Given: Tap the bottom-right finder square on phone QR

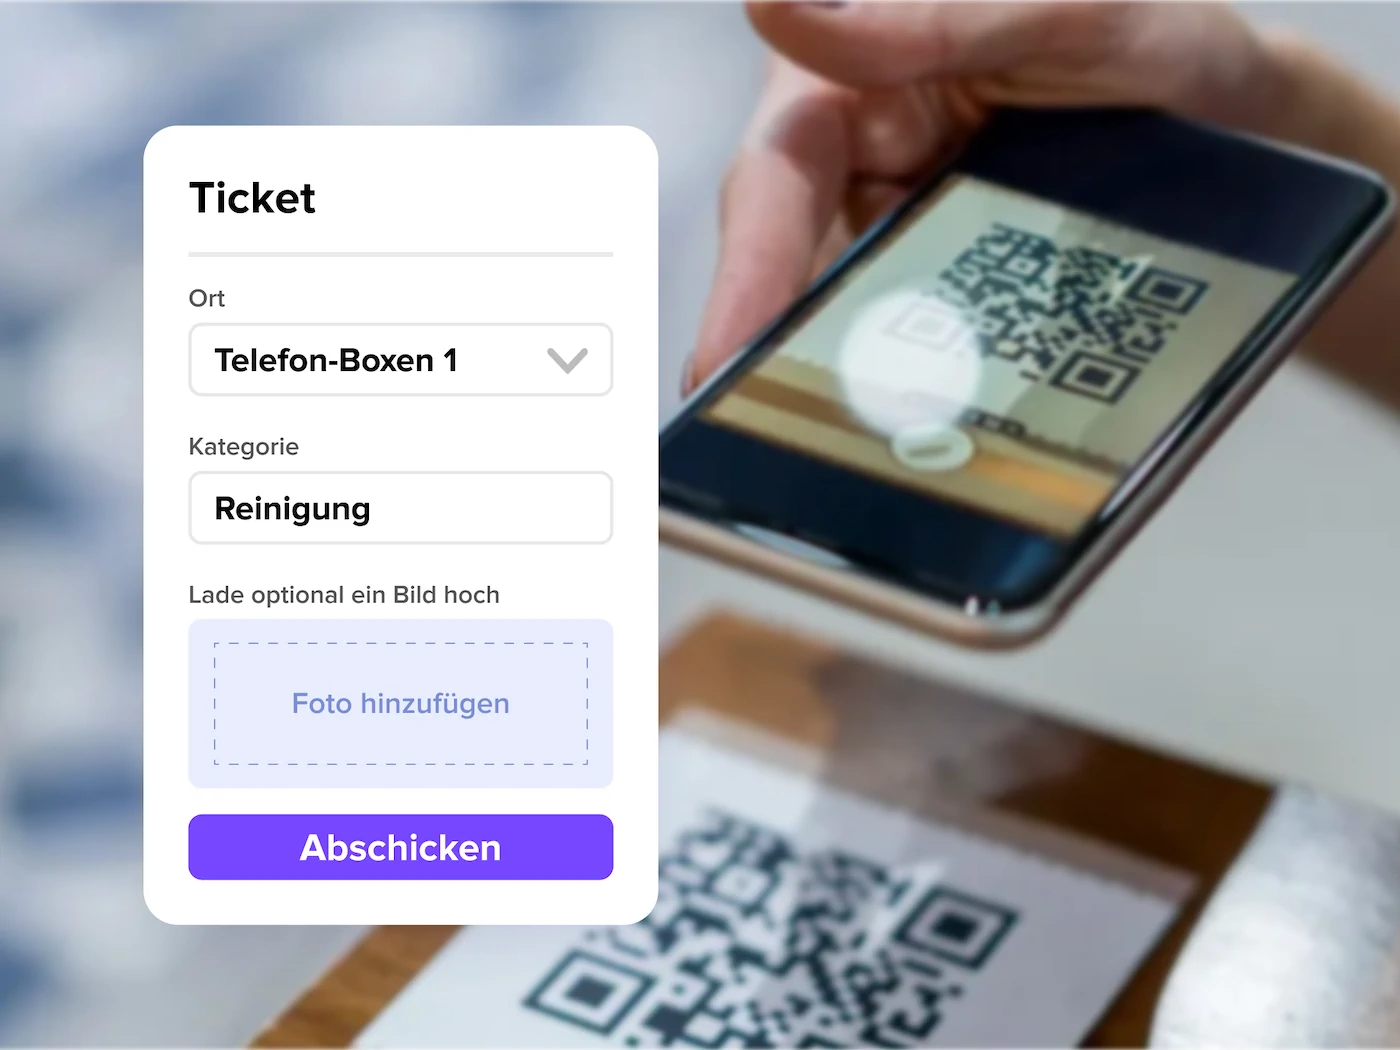Looking at the screenshot, I should (x=1097, y=377).
